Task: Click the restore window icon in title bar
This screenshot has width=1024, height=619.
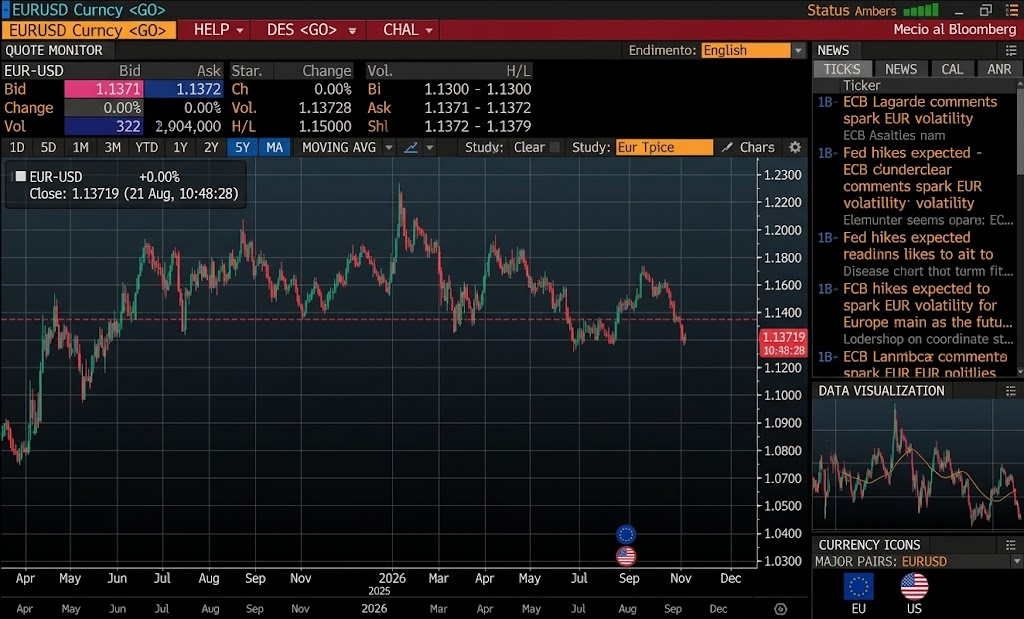Action: click(x=985, y=10)
